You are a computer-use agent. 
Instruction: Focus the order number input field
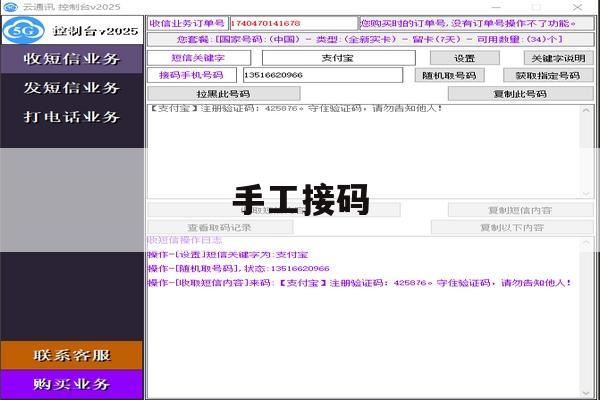click(293, 23)
